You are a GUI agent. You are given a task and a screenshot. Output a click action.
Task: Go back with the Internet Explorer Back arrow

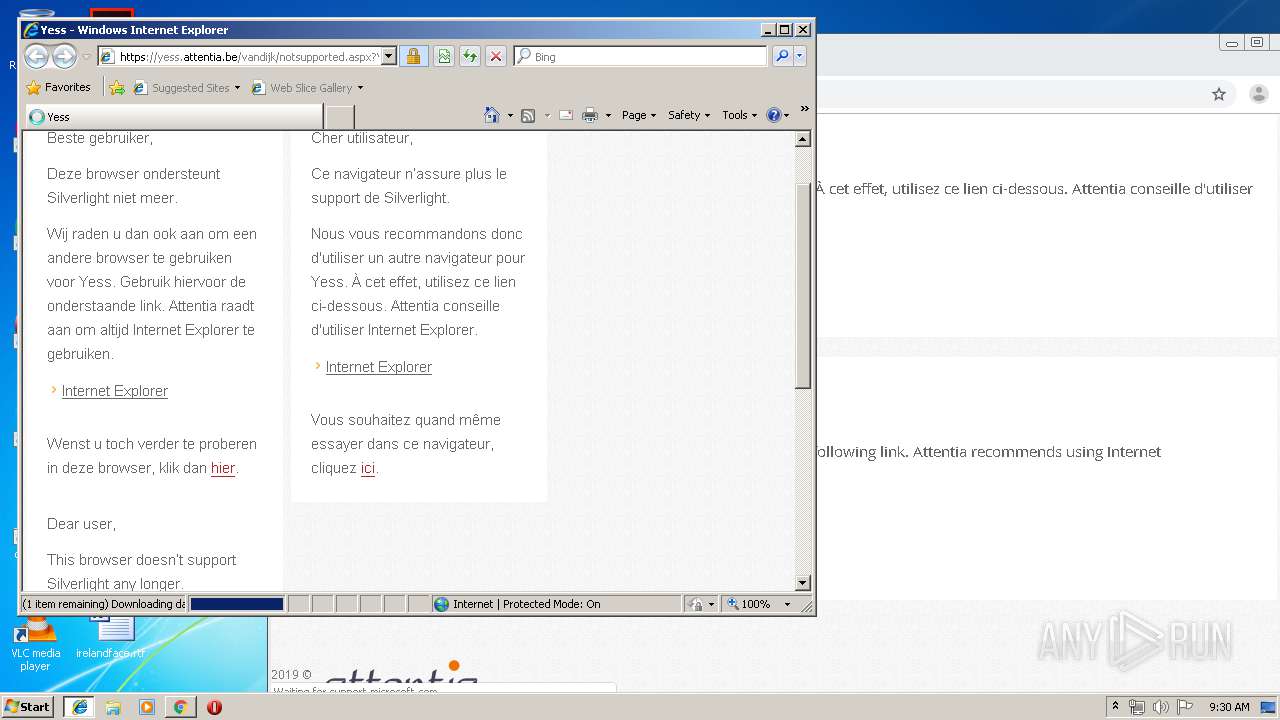point(36,56)
